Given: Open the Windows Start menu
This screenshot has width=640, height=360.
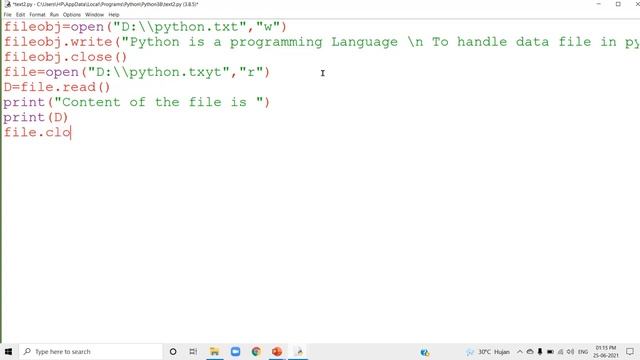Looking at the screenshot, I should coord(9,351).
